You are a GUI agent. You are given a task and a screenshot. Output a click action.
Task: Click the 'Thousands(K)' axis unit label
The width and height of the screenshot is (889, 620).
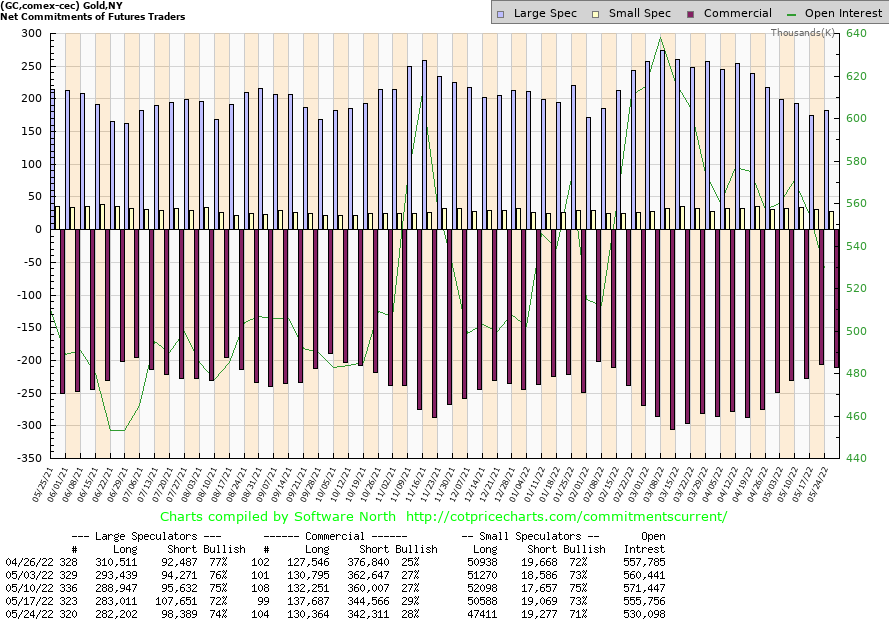click(803, 33)
